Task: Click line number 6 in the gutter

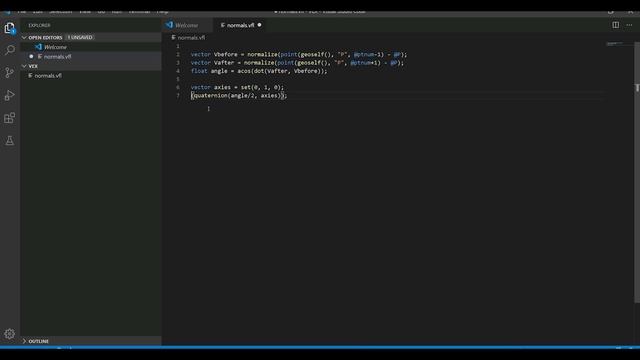Action: pos(178,87)
